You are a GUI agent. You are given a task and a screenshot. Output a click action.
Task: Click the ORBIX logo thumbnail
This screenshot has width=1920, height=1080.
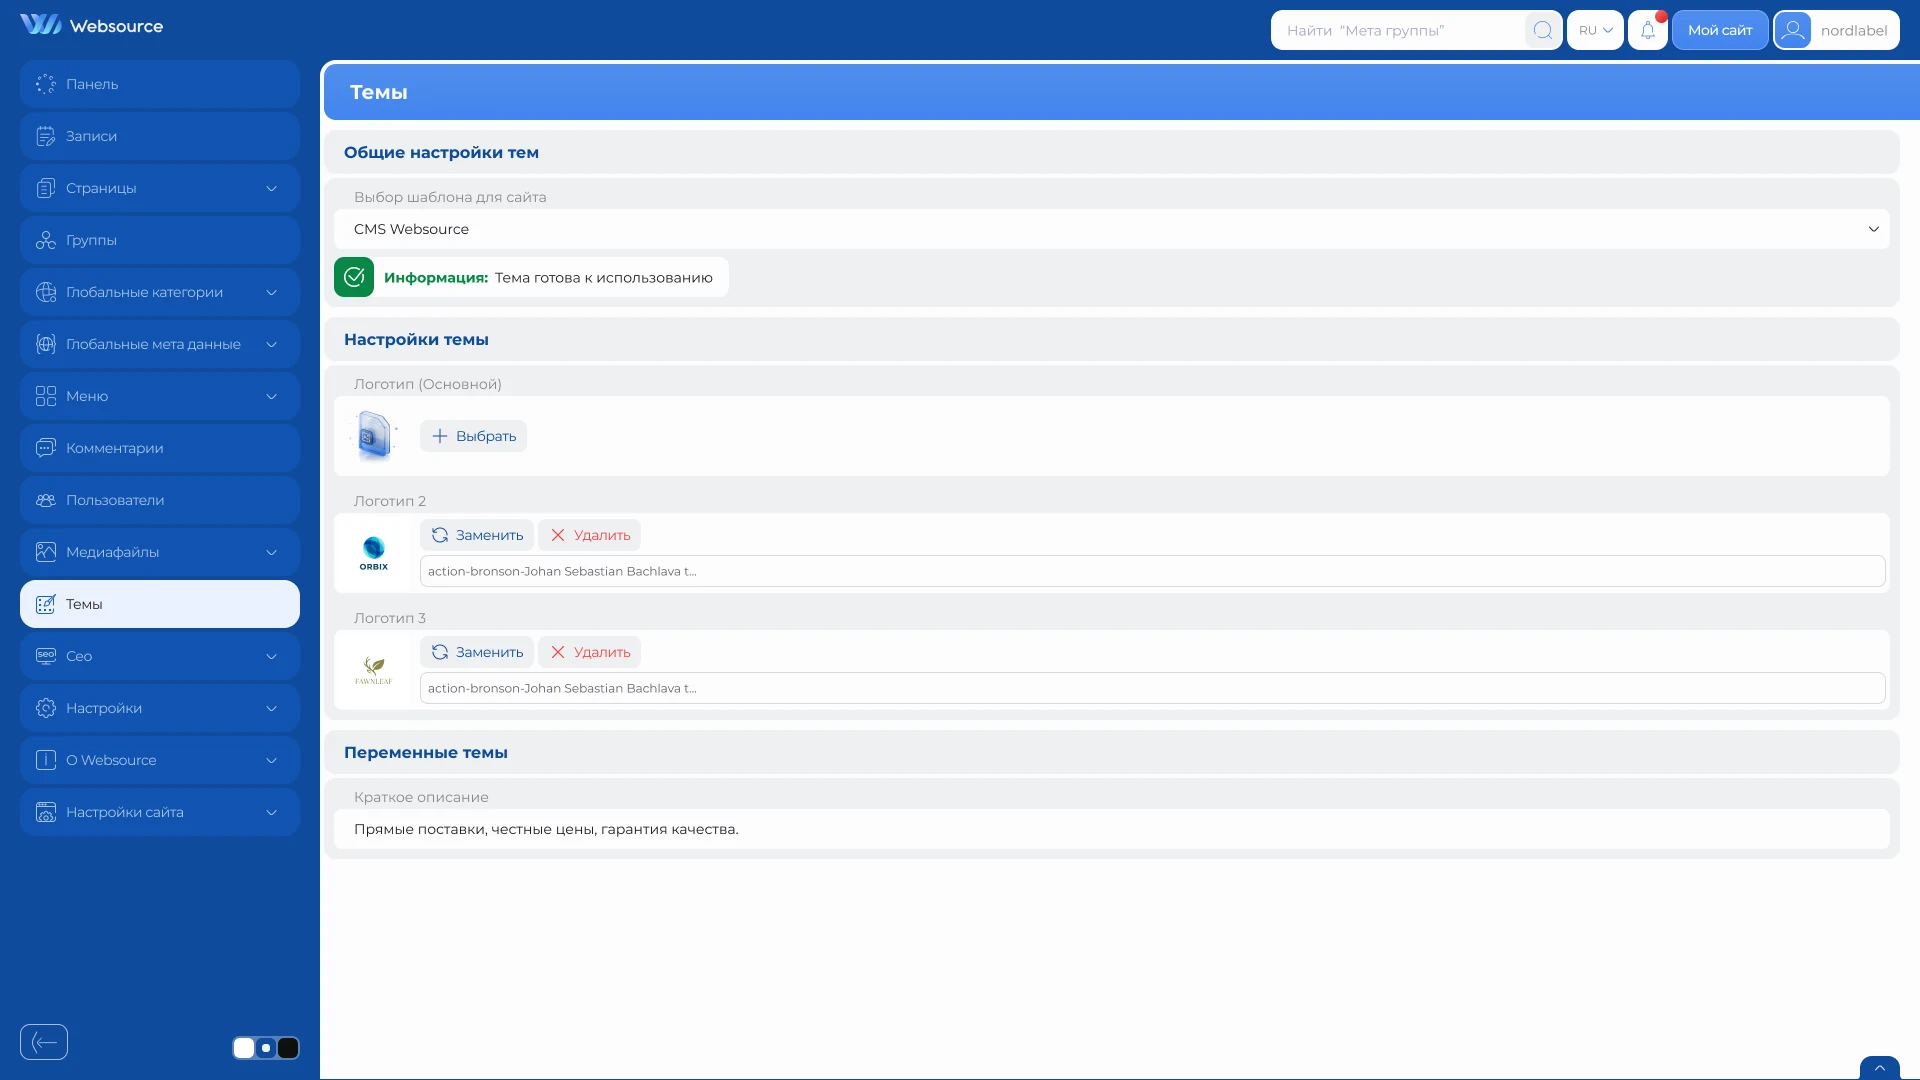374,553
